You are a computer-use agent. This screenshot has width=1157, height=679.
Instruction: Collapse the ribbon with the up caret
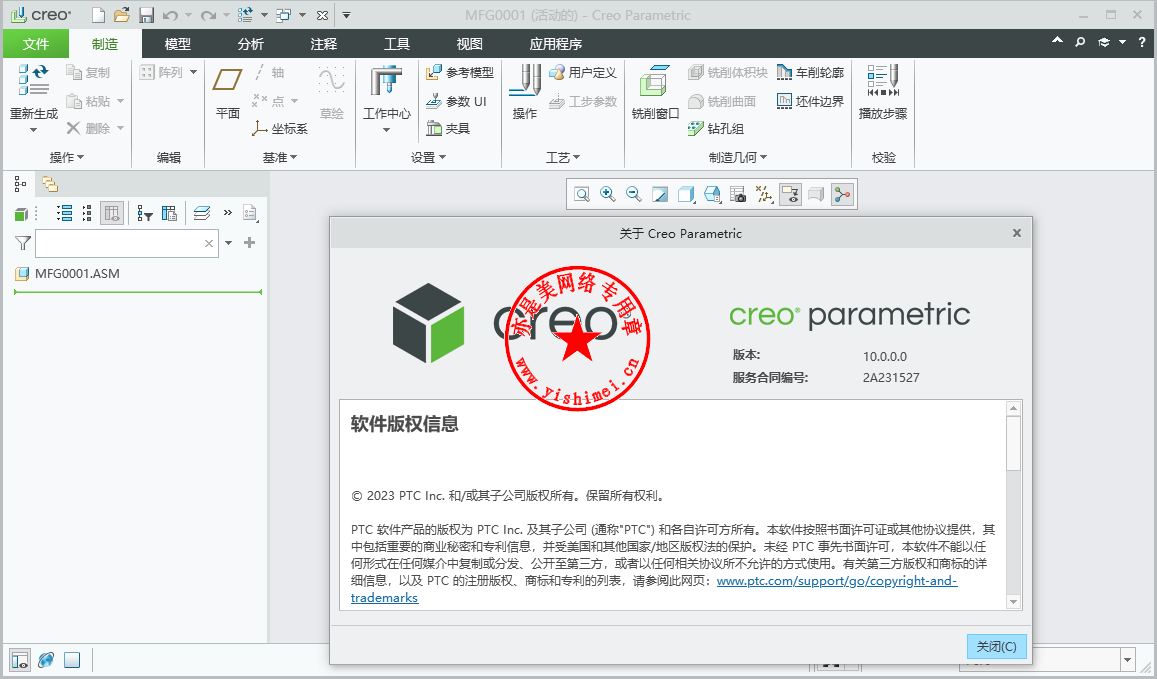pyautogui.click(x=1057, y=41)
